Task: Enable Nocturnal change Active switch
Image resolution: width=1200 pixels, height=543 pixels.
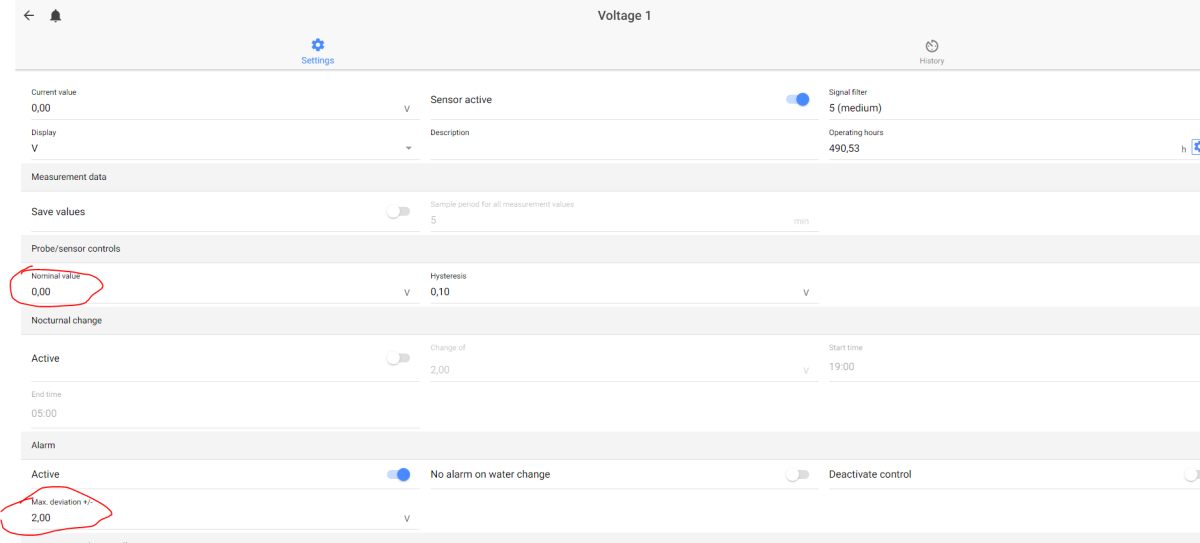Action: pos(398,358)
